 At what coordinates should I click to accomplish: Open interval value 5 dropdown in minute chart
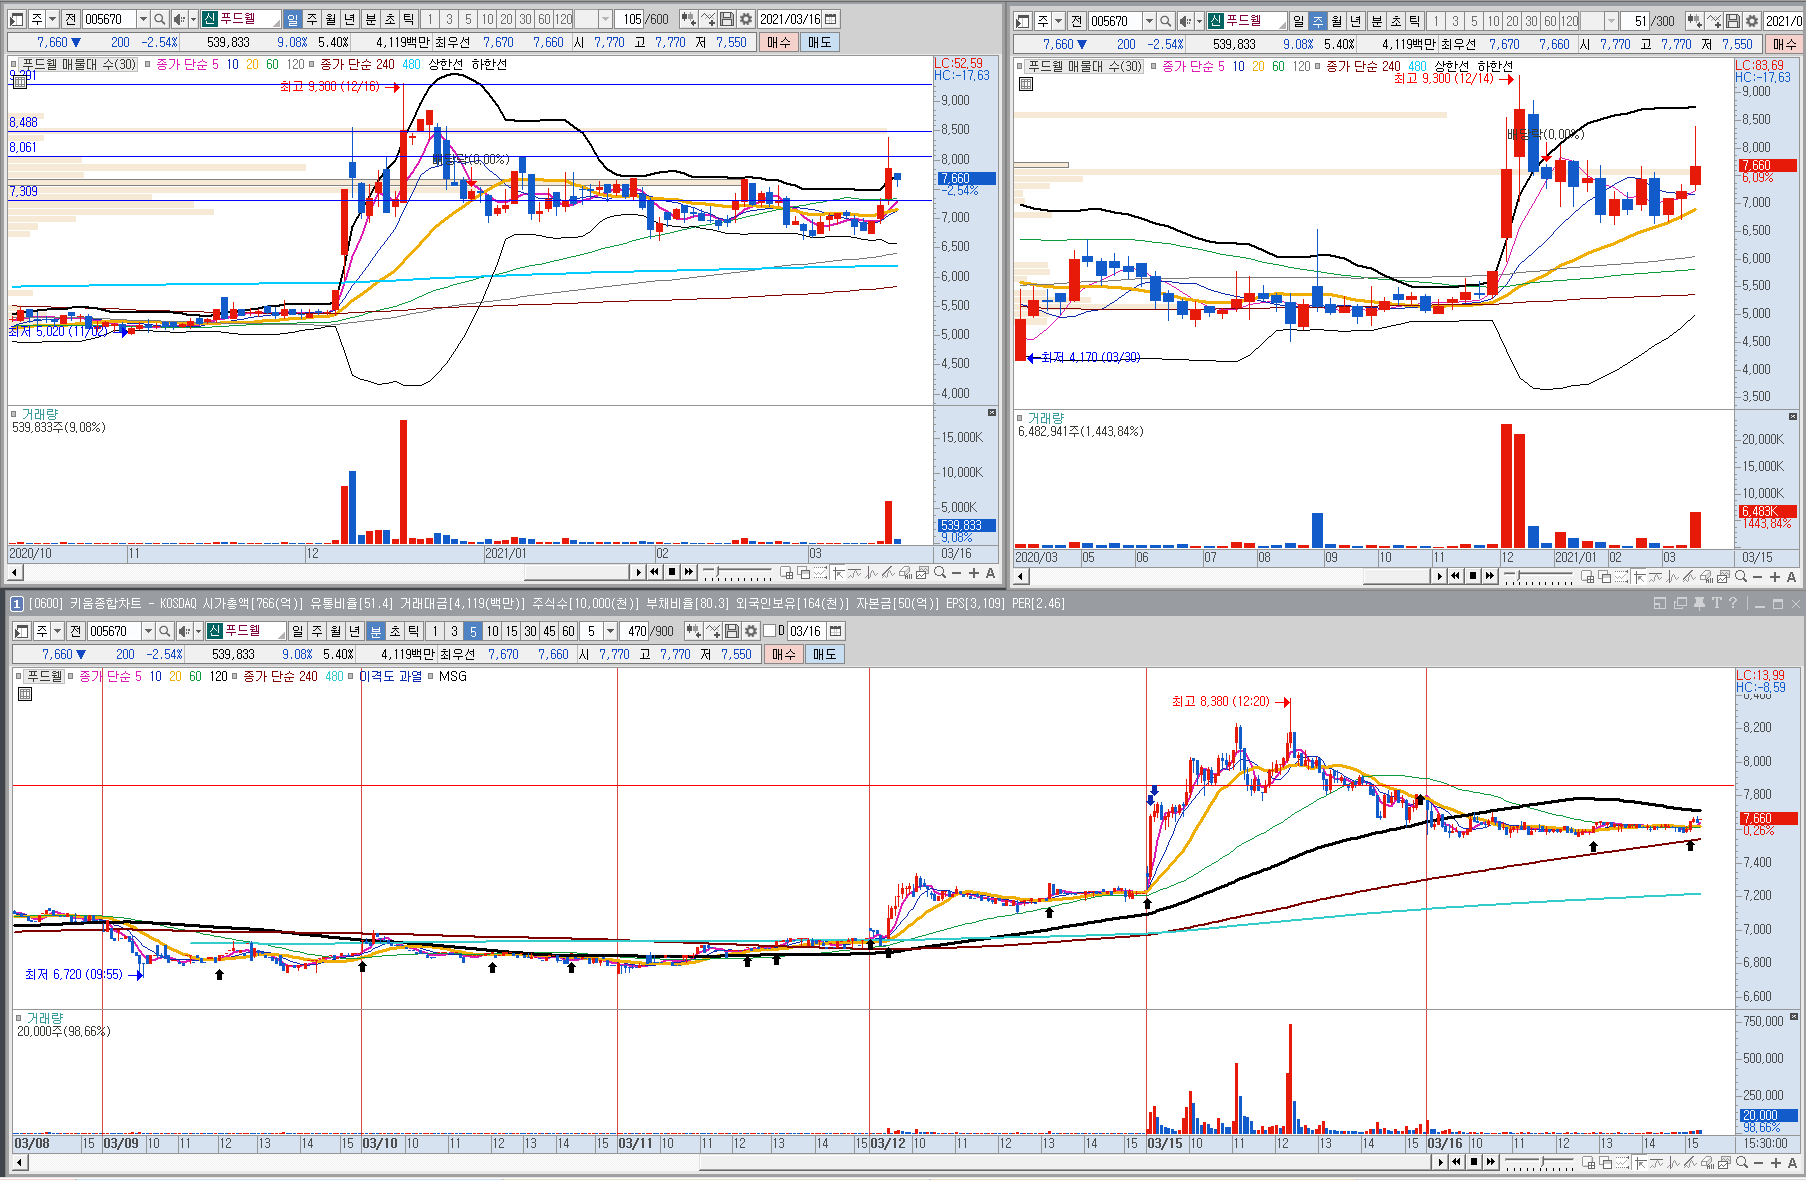pyautogui.click(x=610, y=631)
